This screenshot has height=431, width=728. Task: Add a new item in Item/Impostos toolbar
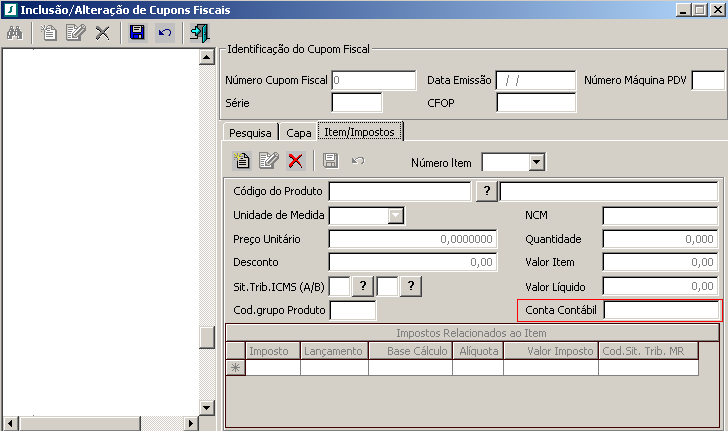(x=241, y=161)
